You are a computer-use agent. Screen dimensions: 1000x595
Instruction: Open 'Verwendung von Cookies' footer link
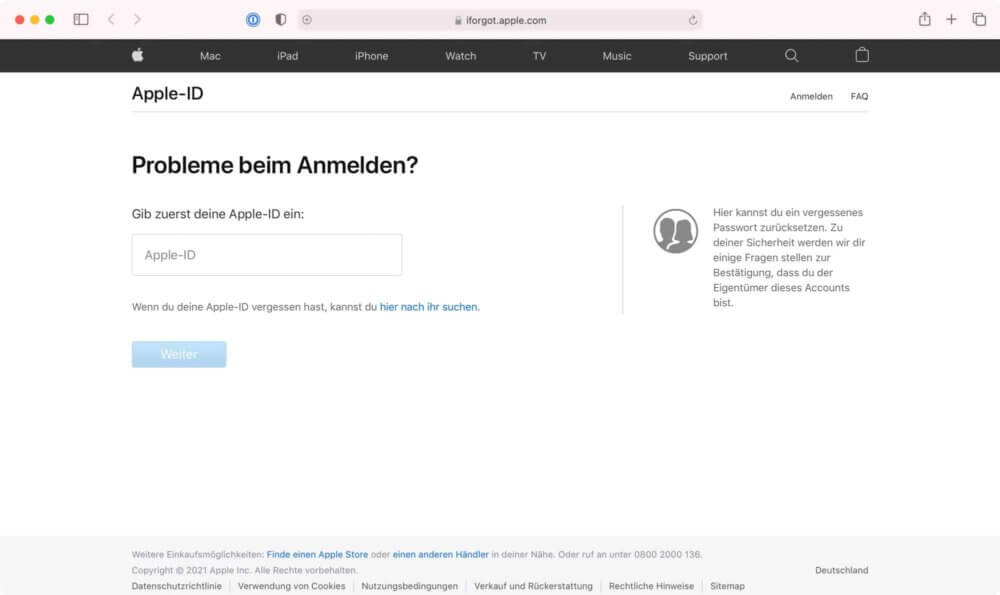[x=291, y=586]
